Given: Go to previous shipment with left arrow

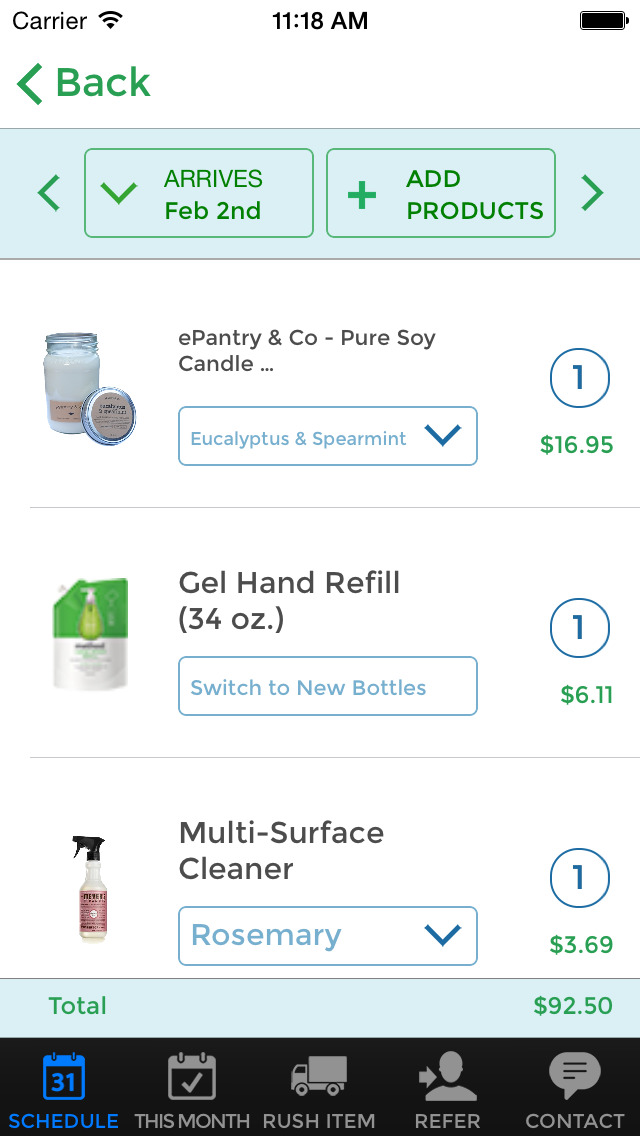Looking at the screenshot, I should 48,193.
